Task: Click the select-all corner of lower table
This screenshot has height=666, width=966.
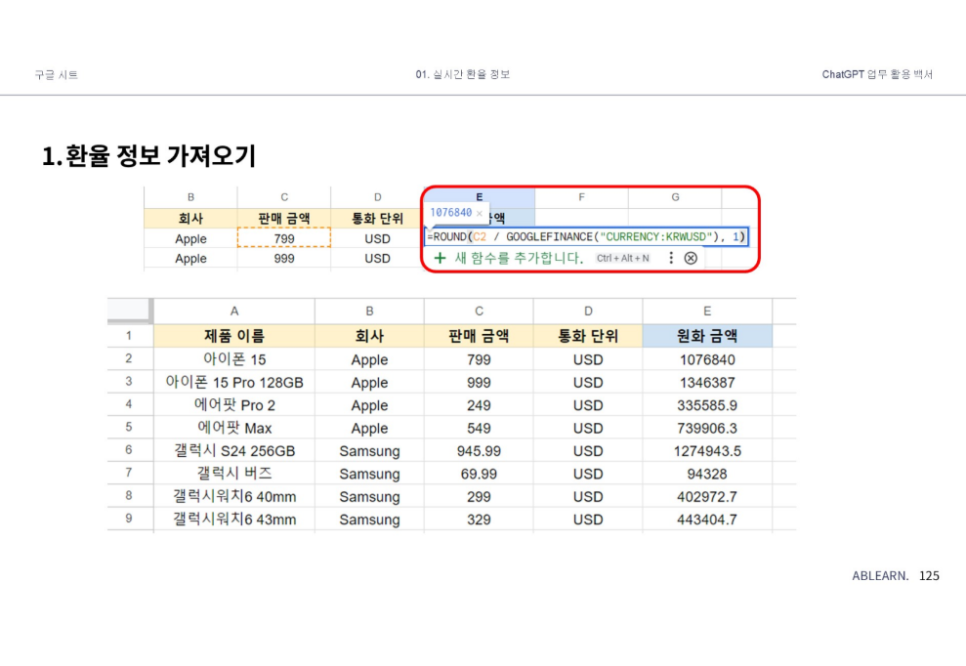Action: coord(129,311)
